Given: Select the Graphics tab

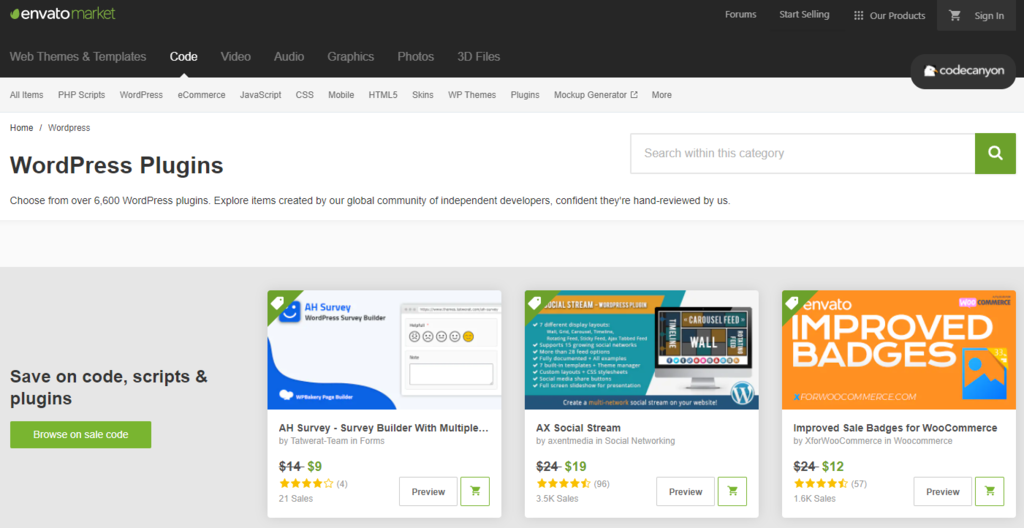Looking at the screenshot, I should 350,57.
